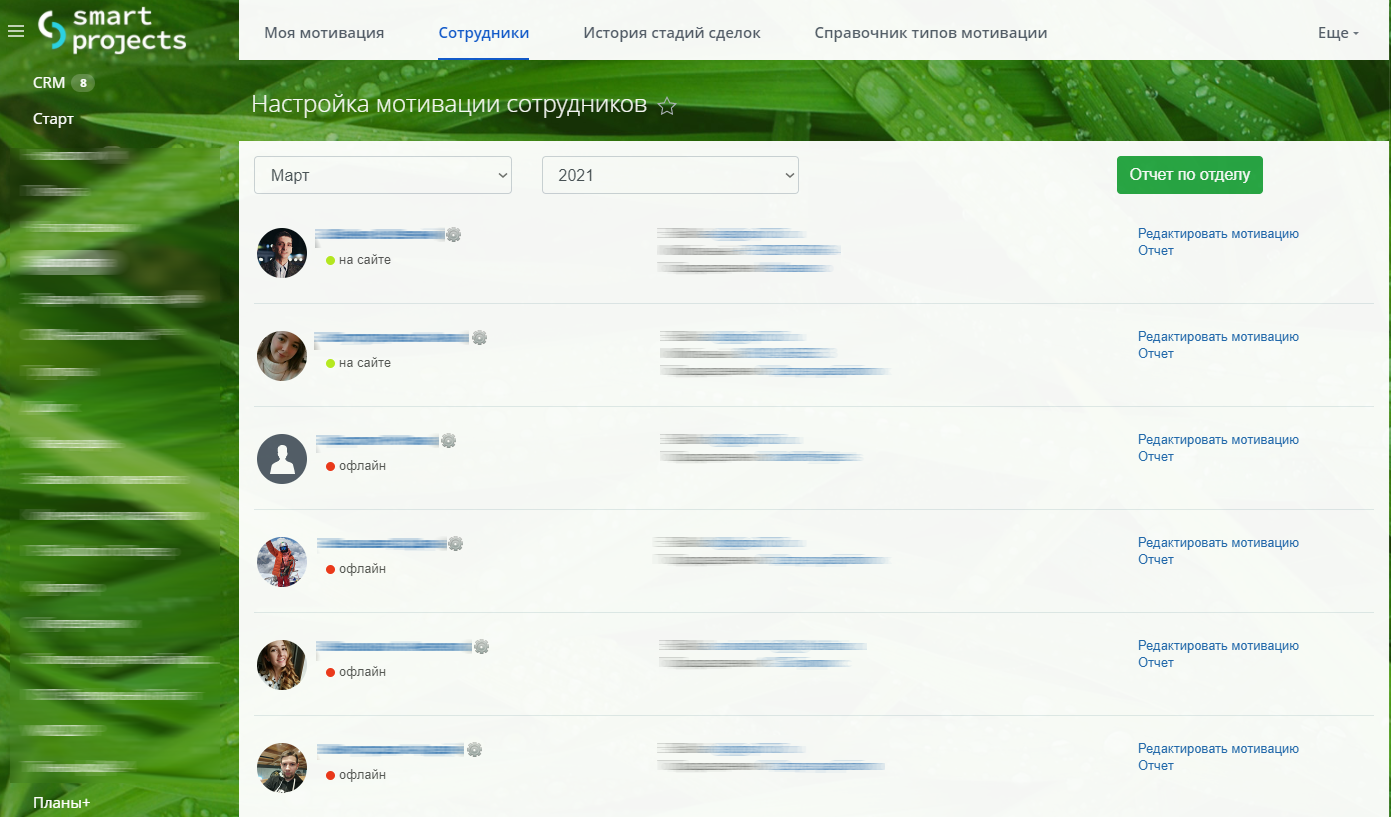Viewport: 1391px width, 817px height.
Task: Switch to the Моя мотивация tab
Action: point(324,33)
